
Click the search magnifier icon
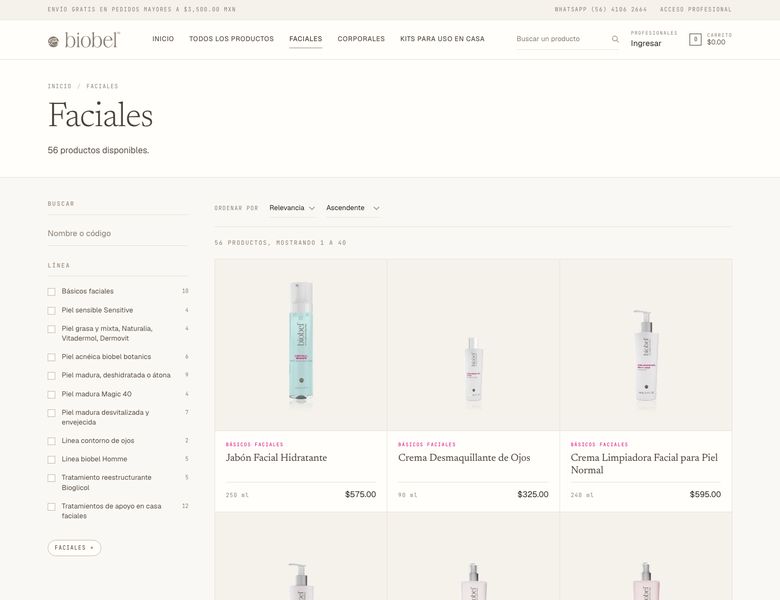tap(615, 39)
